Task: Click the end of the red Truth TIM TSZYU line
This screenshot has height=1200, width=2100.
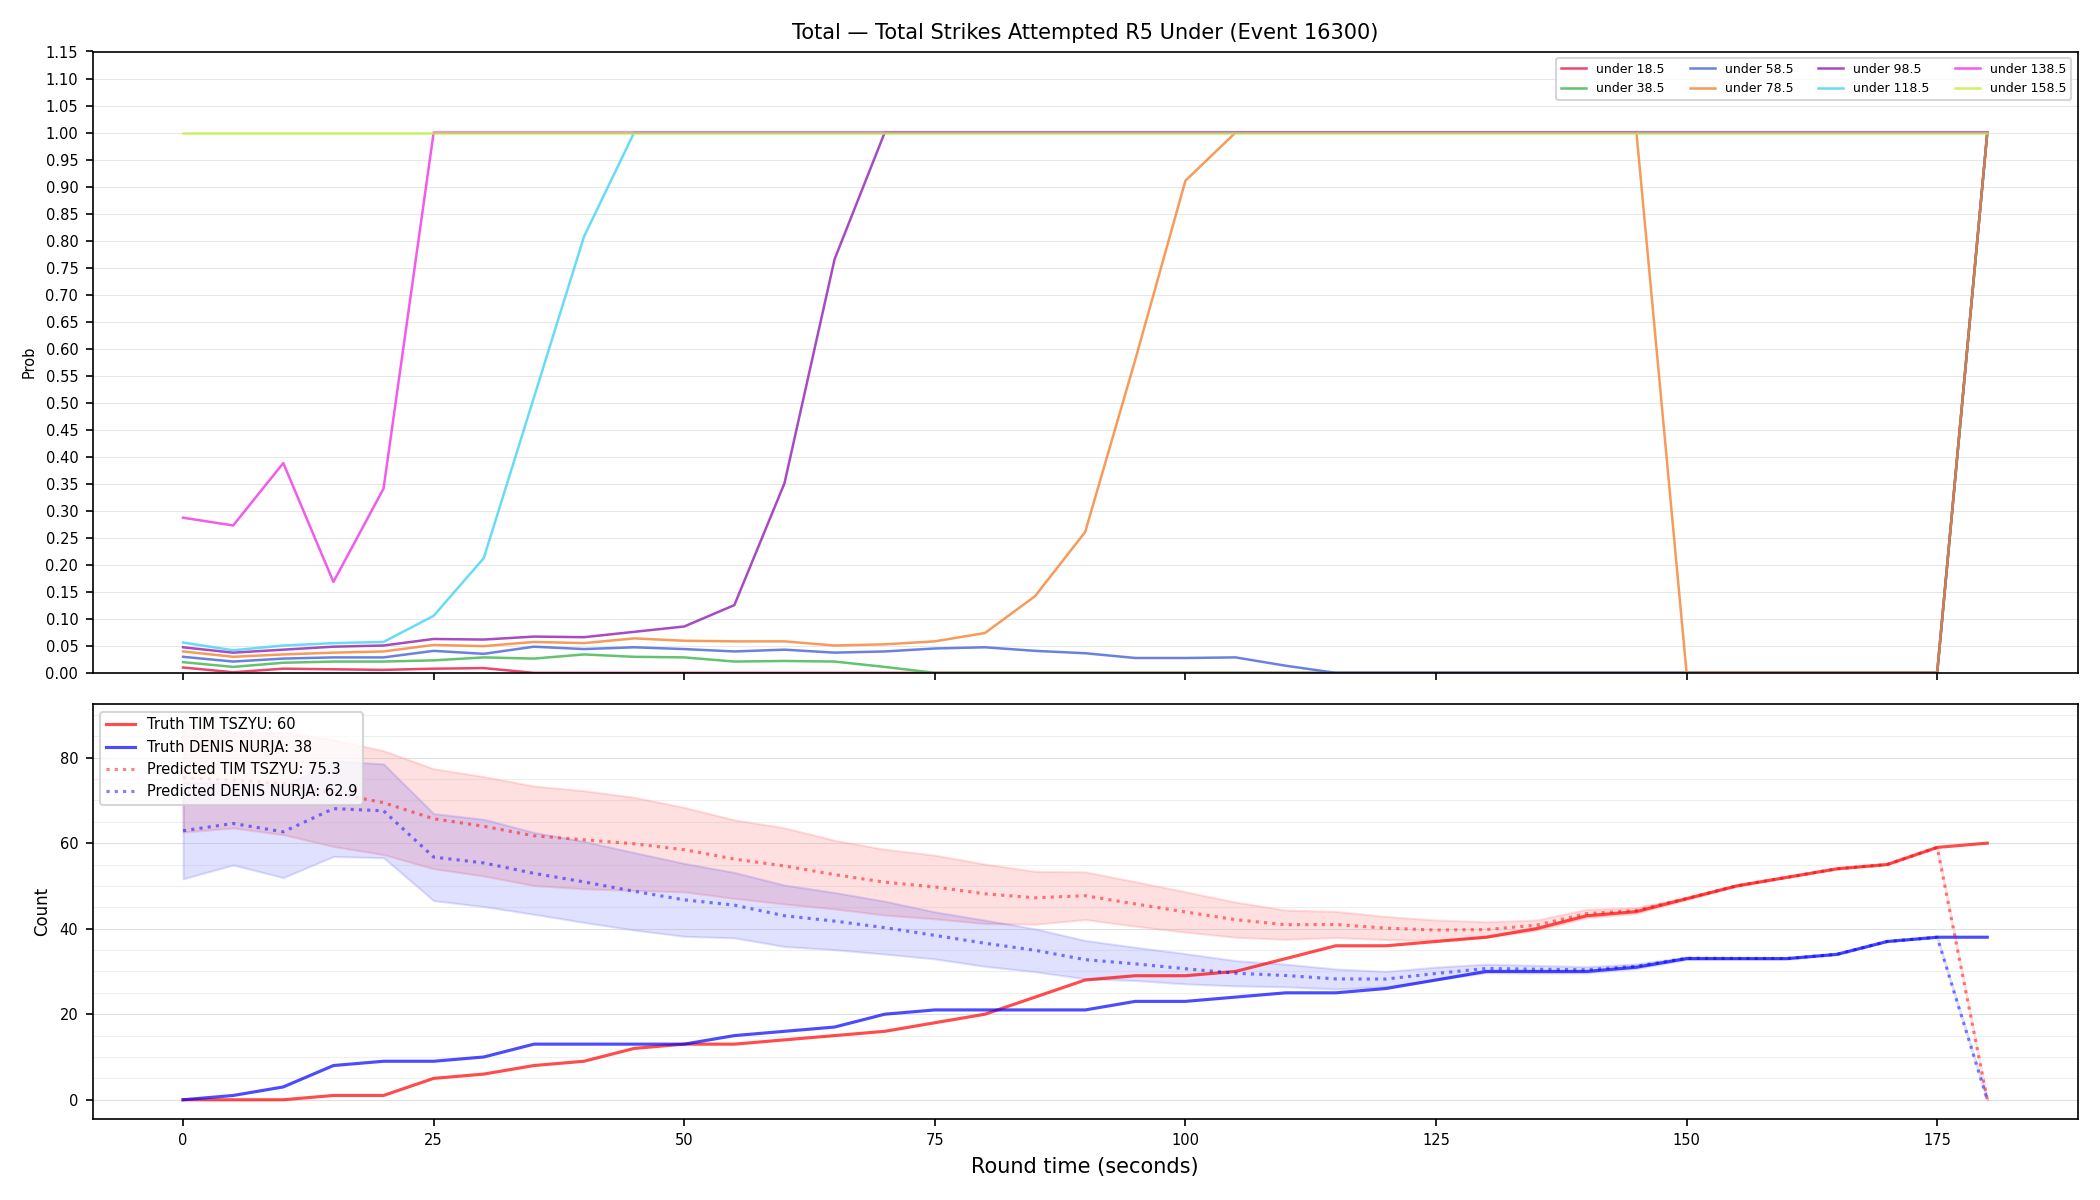Action: (x=1987, y=843)
